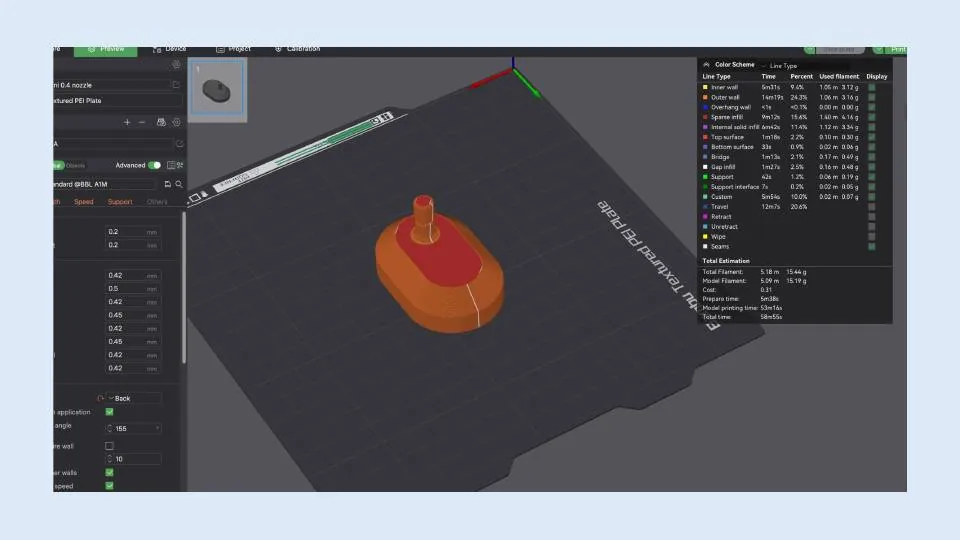
Task: Click the Slice plate button
Action: (840, 50)
